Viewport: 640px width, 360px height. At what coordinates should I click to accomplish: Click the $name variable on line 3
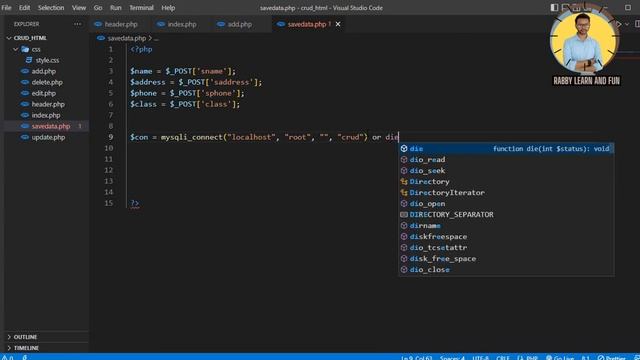[141, 71]
